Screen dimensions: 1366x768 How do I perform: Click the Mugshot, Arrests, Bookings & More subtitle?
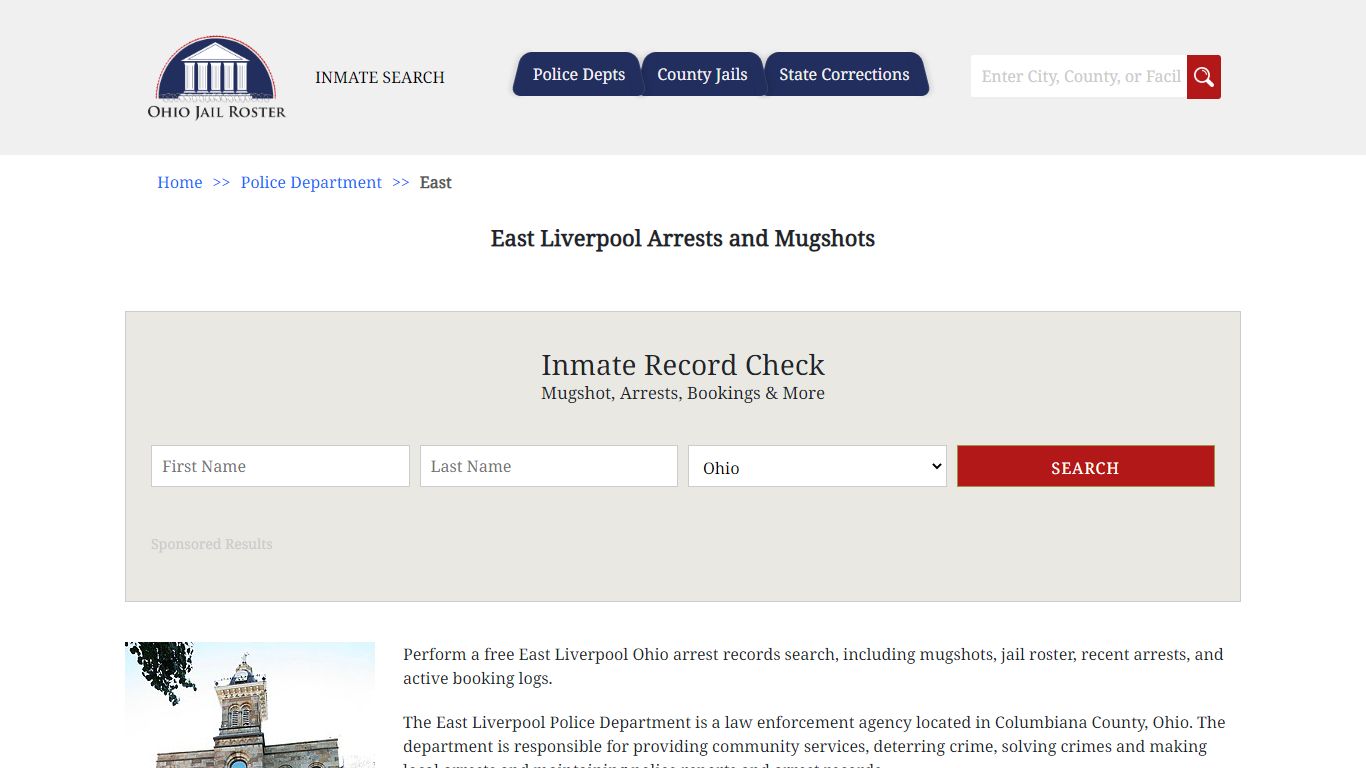[683, 393]
